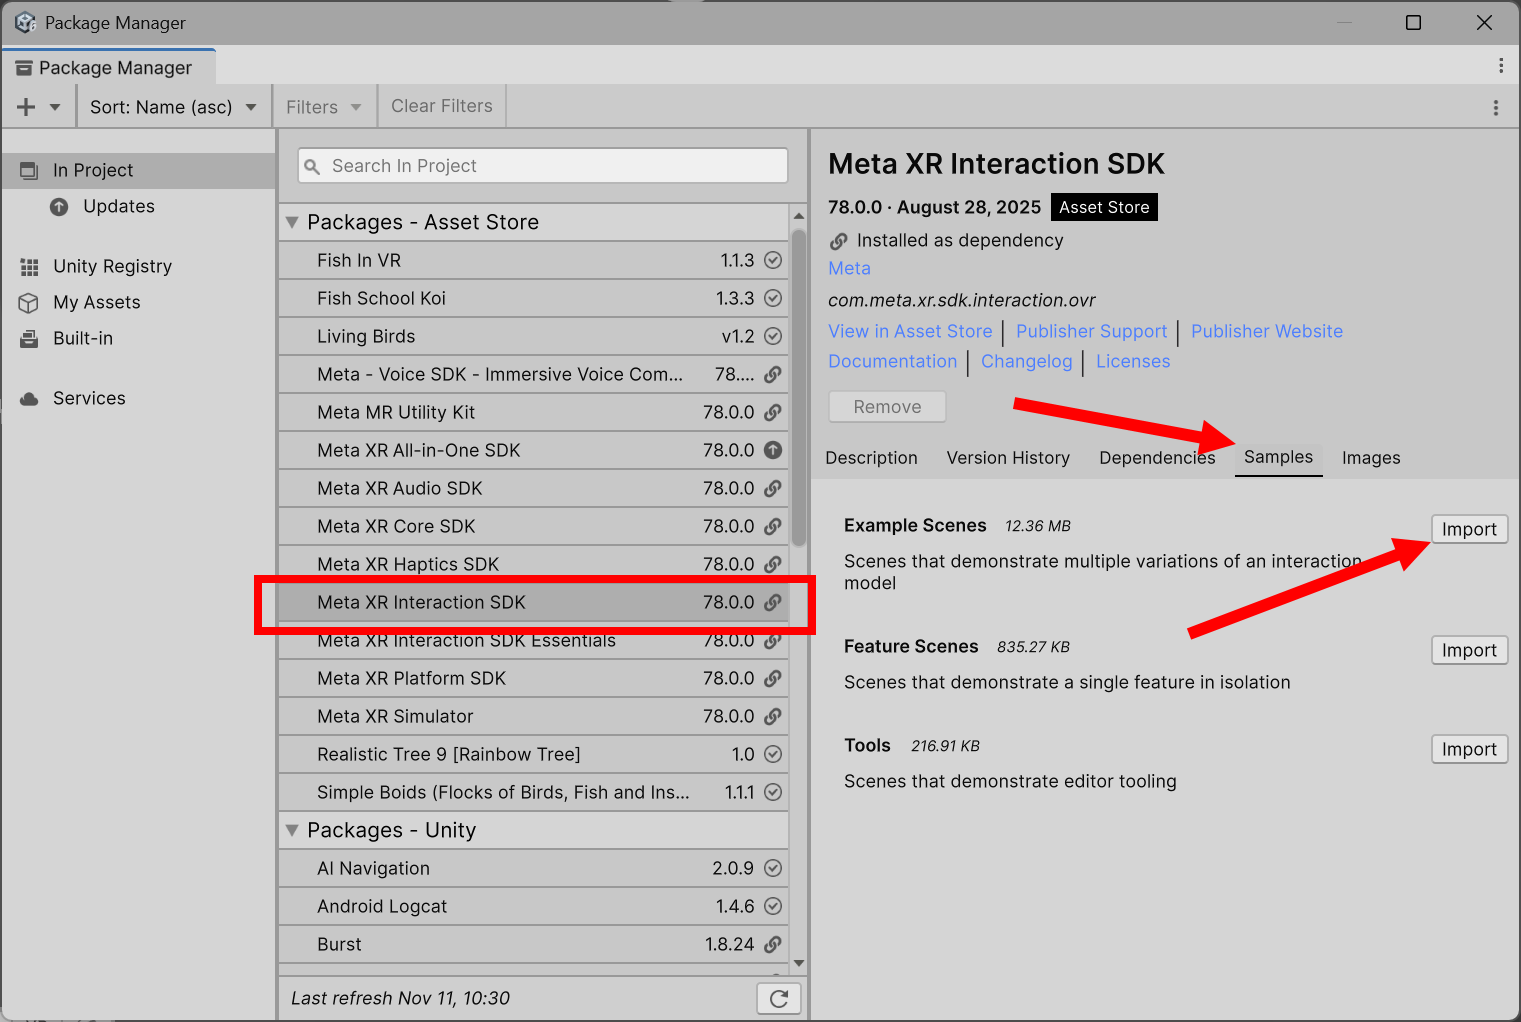Open My Assets in the sidebar
The width and height of the screenshot is (1521, 1022).
coord(138,302)
